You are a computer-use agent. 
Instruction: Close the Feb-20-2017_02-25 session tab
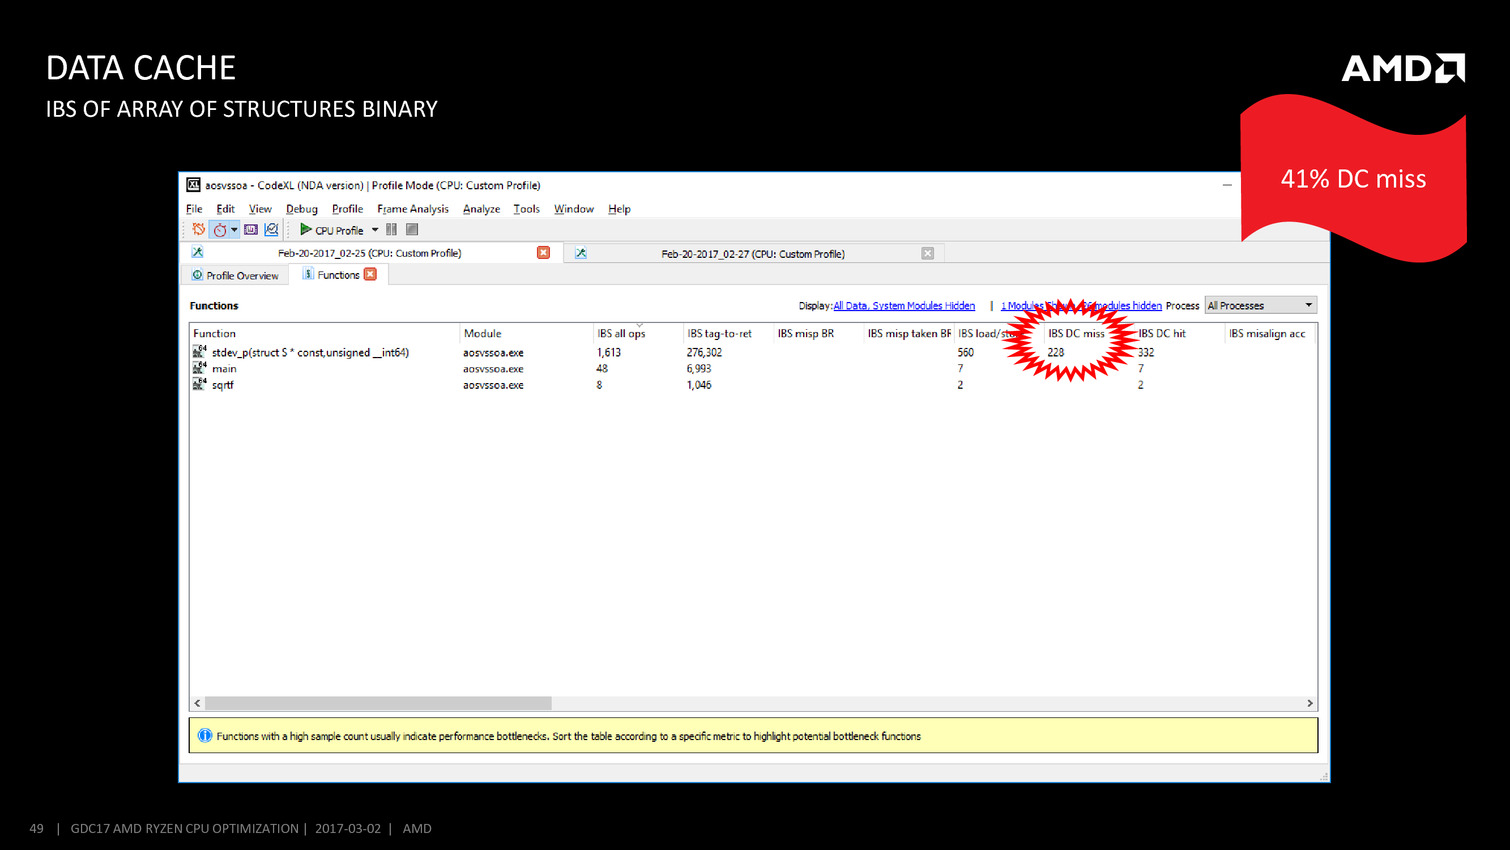[543, 253]
